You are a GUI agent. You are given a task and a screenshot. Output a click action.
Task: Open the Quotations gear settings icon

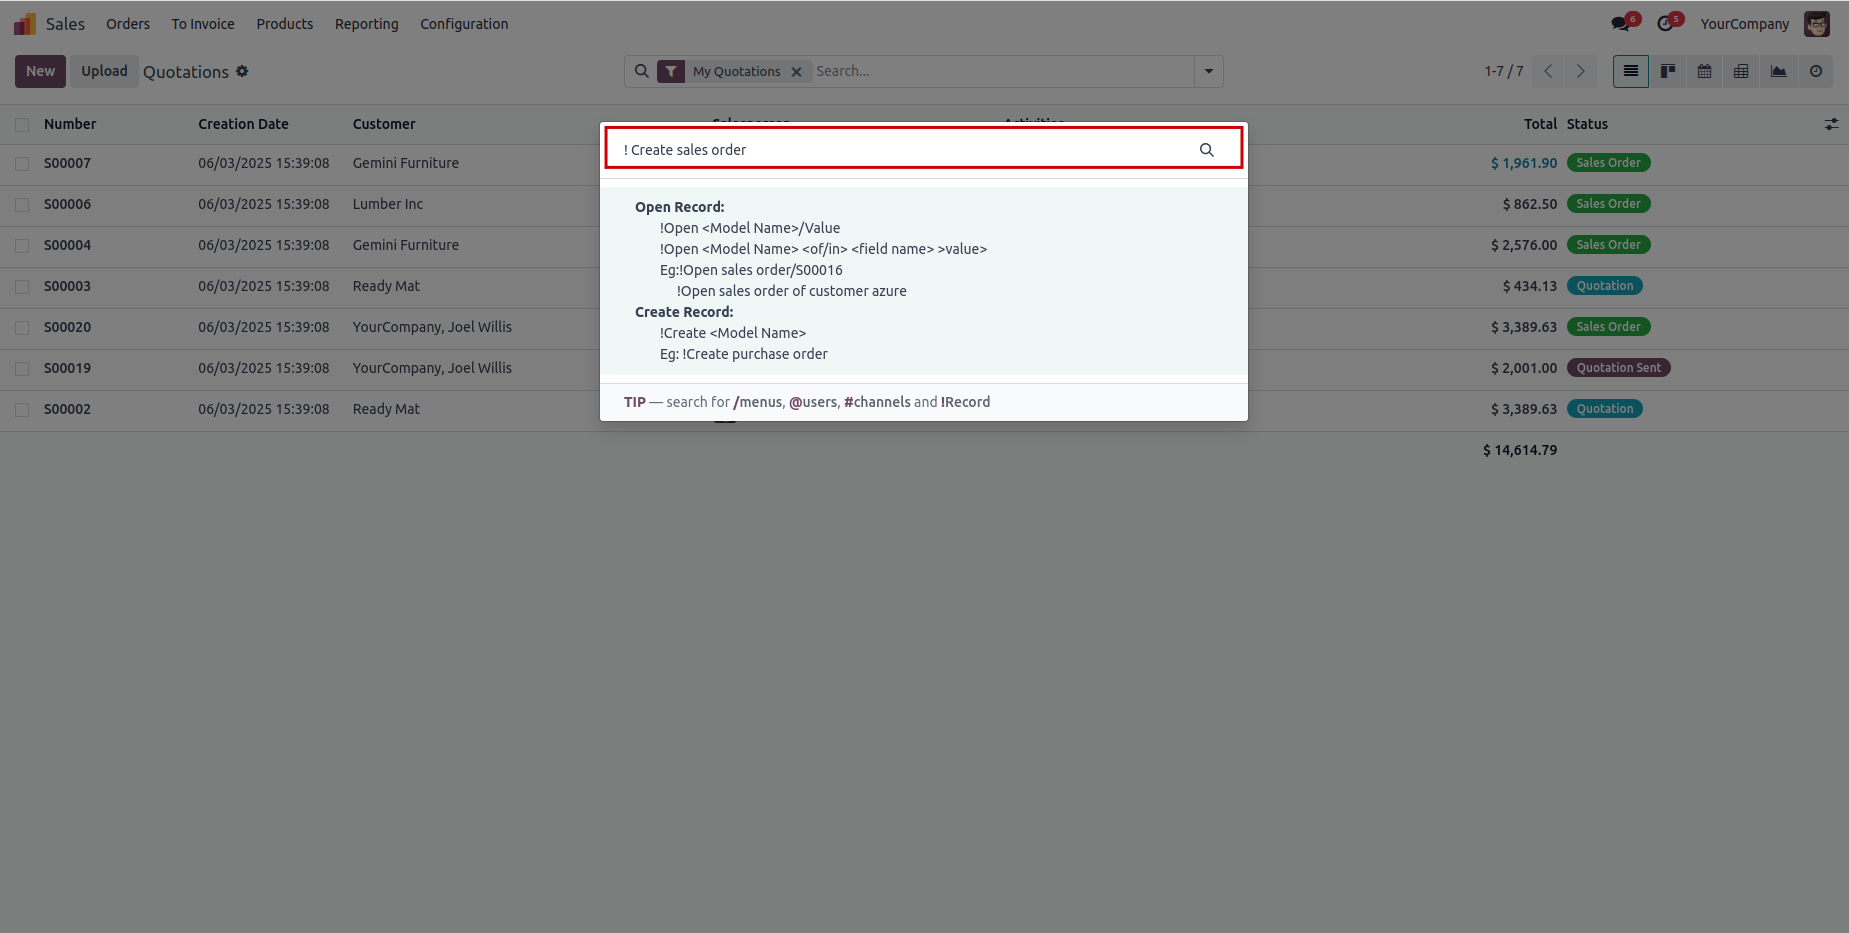pyautogui.click(x=242, y=71)
